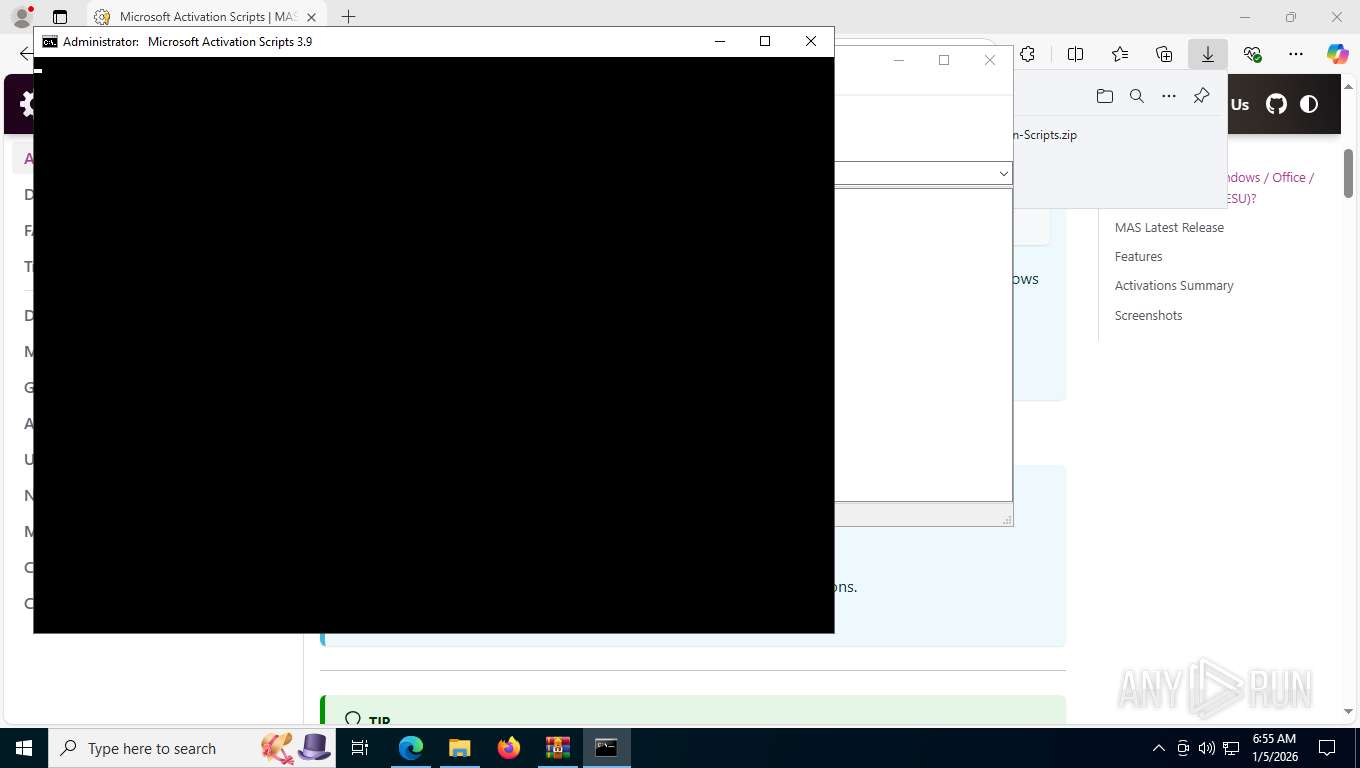Click the Downloads toolbar arrow icon

(1208, 54)
